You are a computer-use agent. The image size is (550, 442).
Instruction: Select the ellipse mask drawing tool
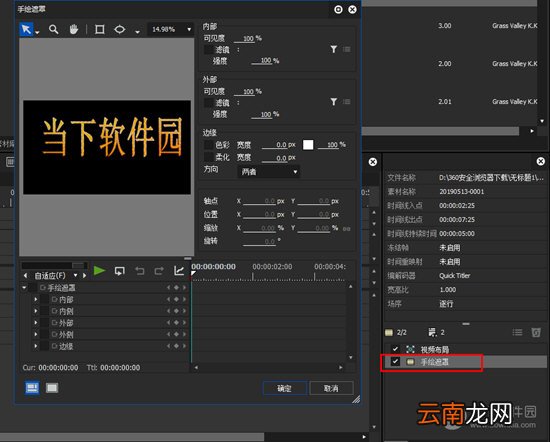click(120, 29)
